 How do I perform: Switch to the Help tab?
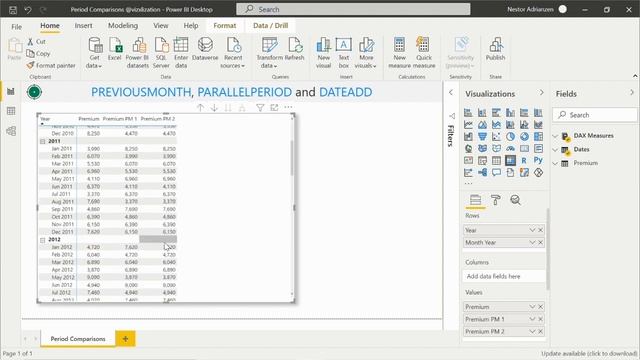pyautogui.click(x=191, y=25)
